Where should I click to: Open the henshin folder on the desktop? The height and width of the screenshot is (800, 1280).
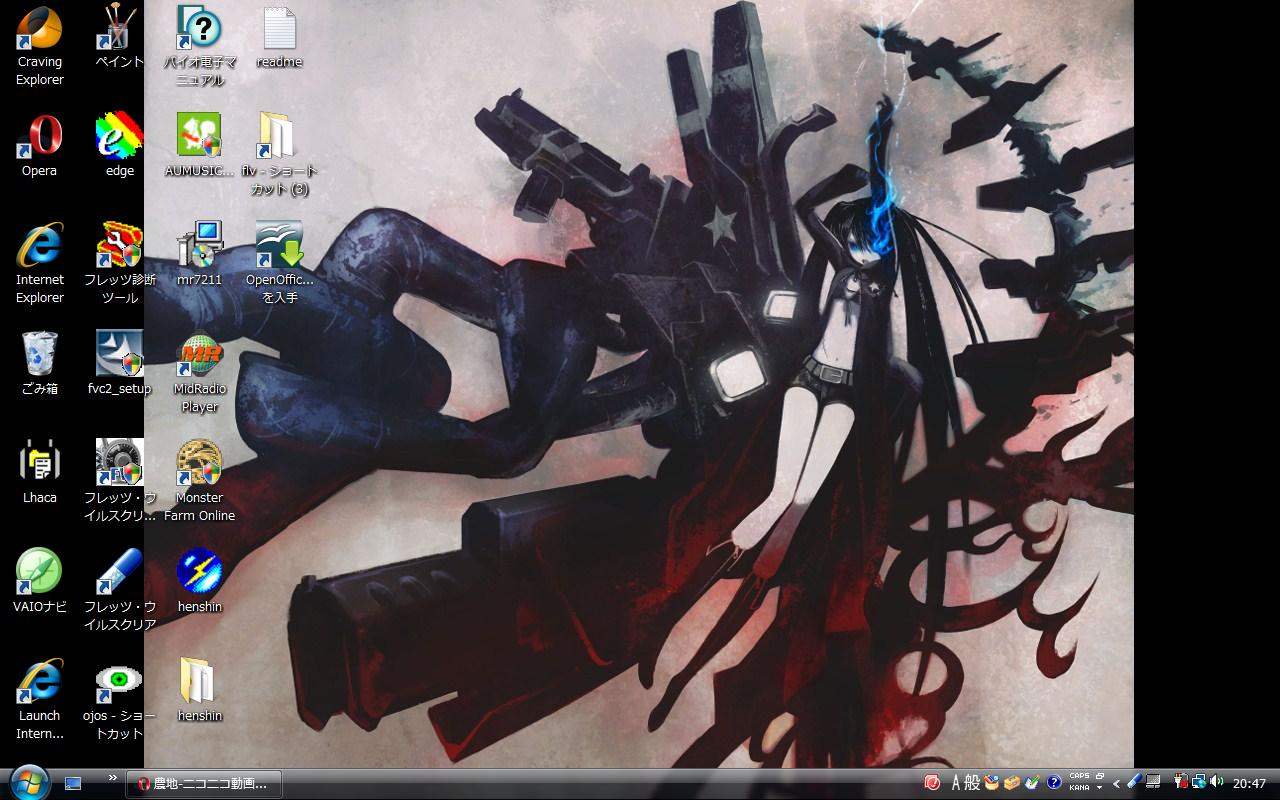tap(199, 691)
